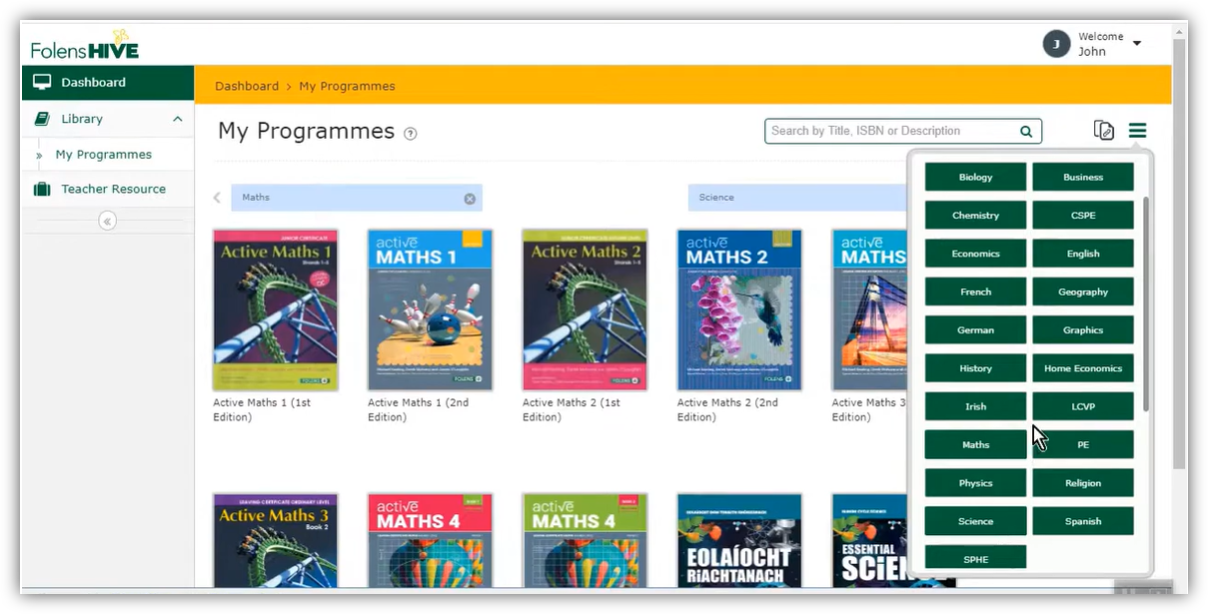Screen dimensions: 1208x614
Task: Click the 'Active Maths 2 (1st Edition)' title text
Action: 572,410
